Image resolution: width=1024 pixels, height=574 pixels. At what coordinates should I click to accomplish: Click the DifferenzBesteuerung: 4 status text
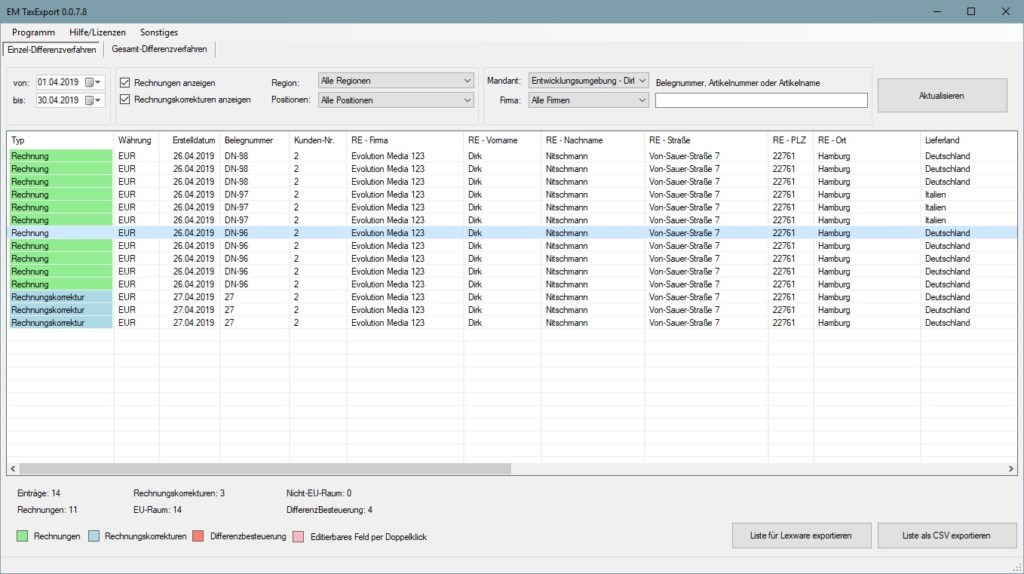[x=329, y=510]
